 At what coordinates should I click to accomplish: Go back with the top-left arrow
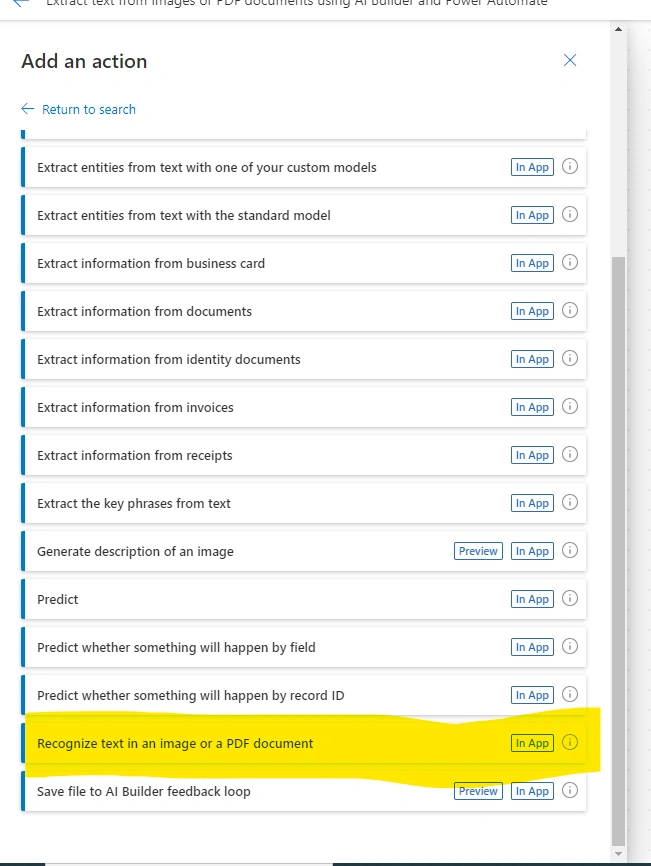pyautogui.click(x=20, y=3)
